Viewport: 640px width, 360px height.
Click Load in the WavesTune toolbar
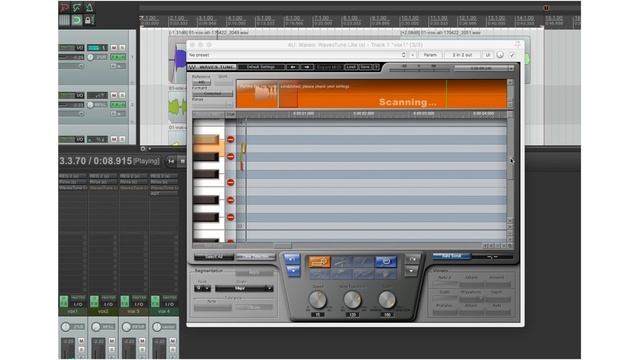(x=351, y=67)
